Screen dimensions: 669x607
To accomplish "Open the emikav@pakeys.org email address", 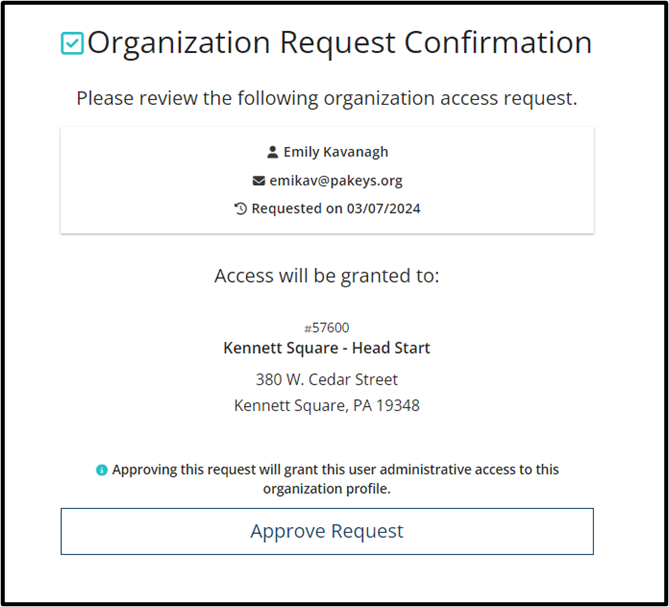I will 336,181.
